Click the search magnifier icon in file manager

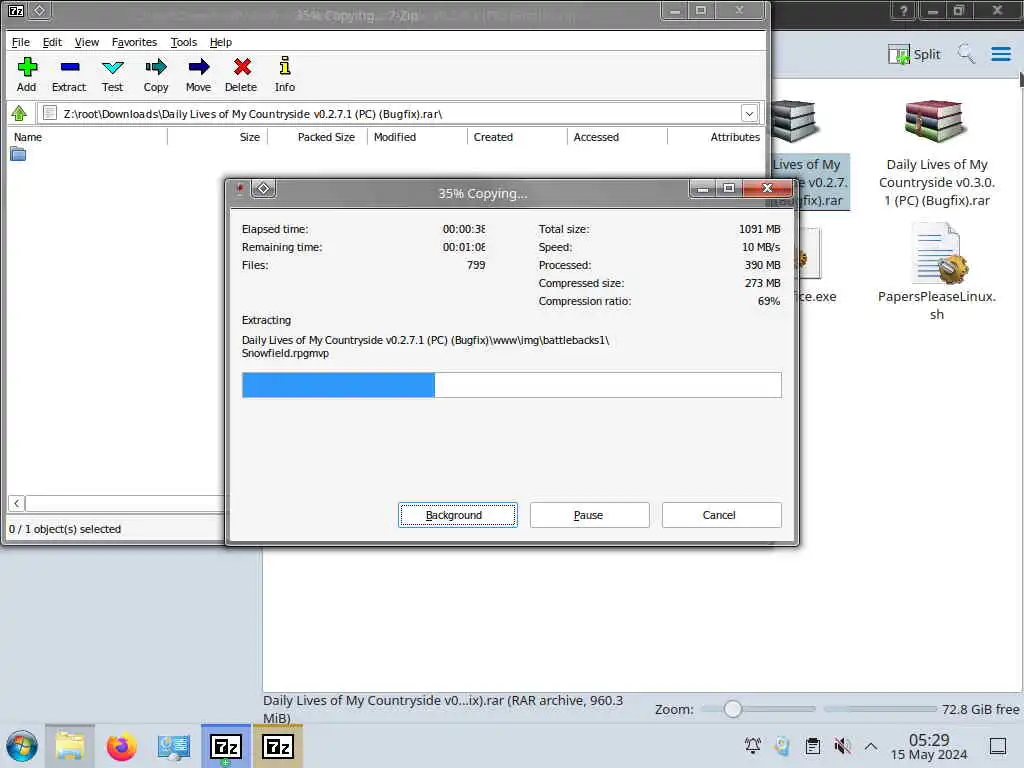(x=966, y=54)
